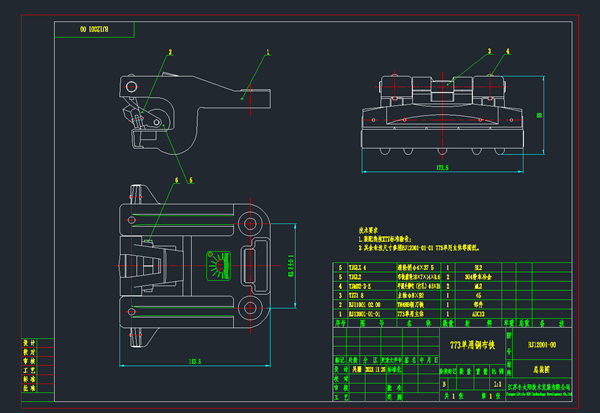The width and height of the screenshot is (600, 413).
Task: Click the 113.5 length dimension text
Action: [x=195, y=361]
